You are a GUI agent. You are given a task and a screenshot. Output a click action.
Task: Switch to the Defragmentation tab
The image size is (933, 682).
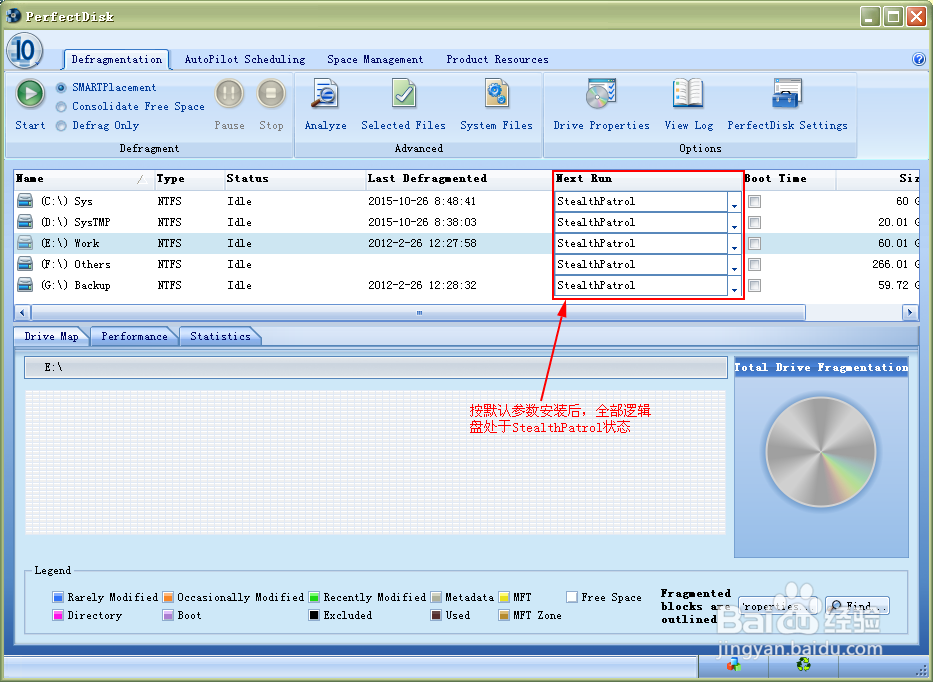coord(117,60)
